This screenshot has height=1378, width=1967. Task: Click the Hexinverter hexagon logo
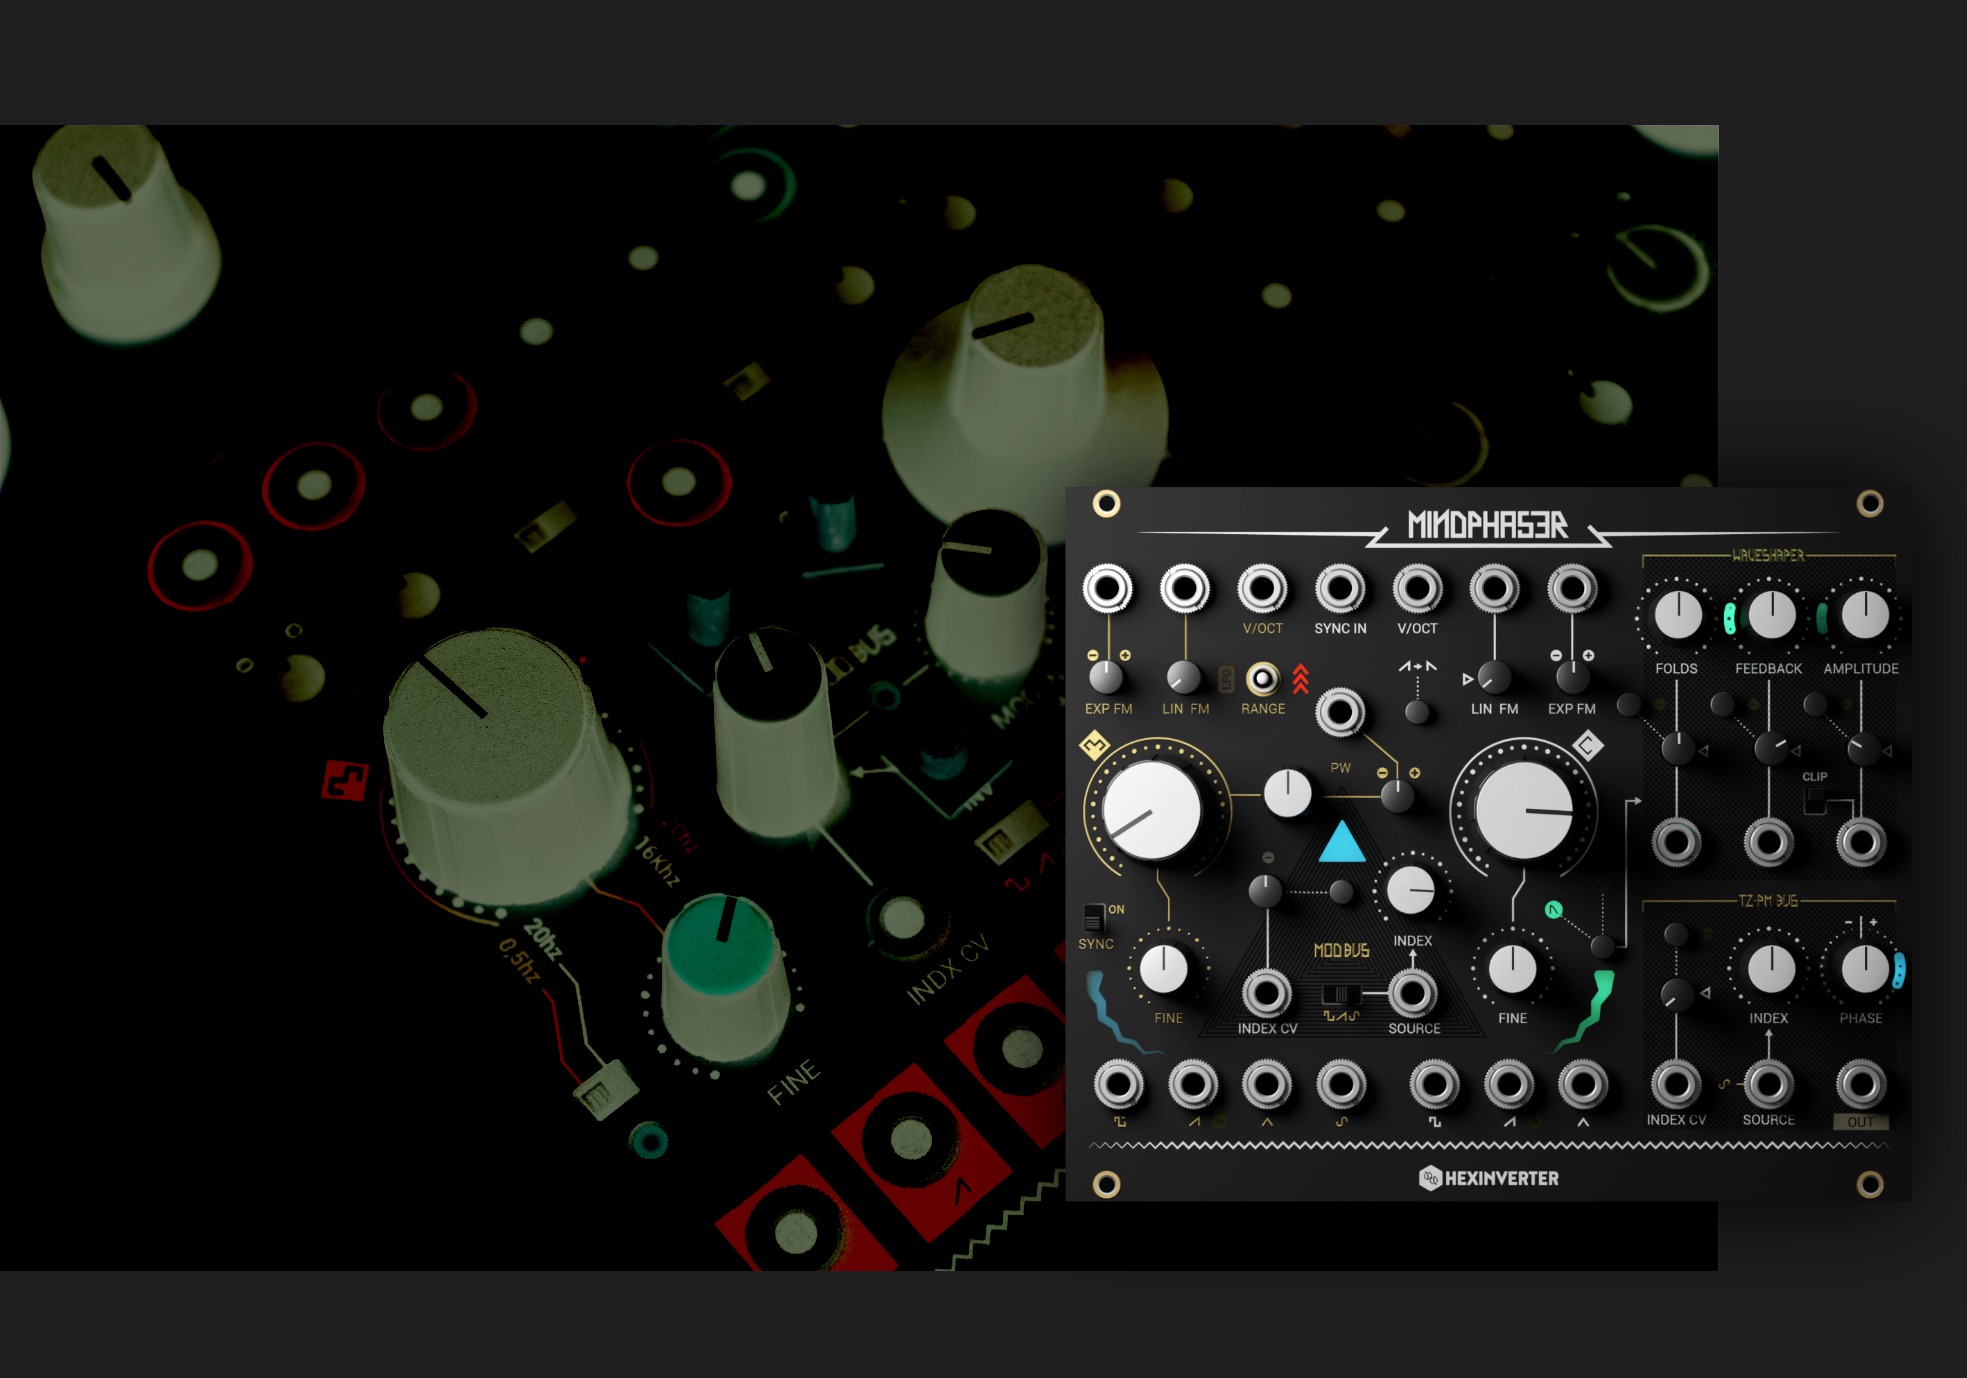click(1429, 1178)
